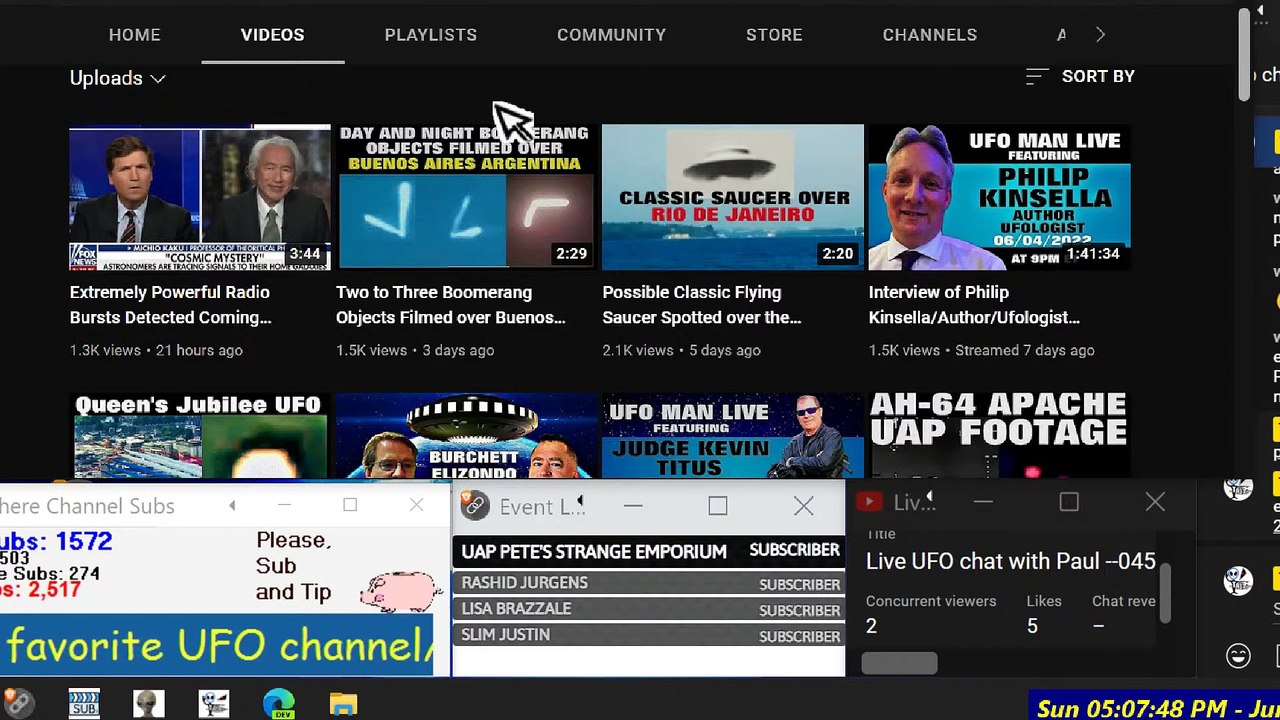Click the upper chat user avatar
Screen dimensions: 1280x720
tap(1238, 488)
